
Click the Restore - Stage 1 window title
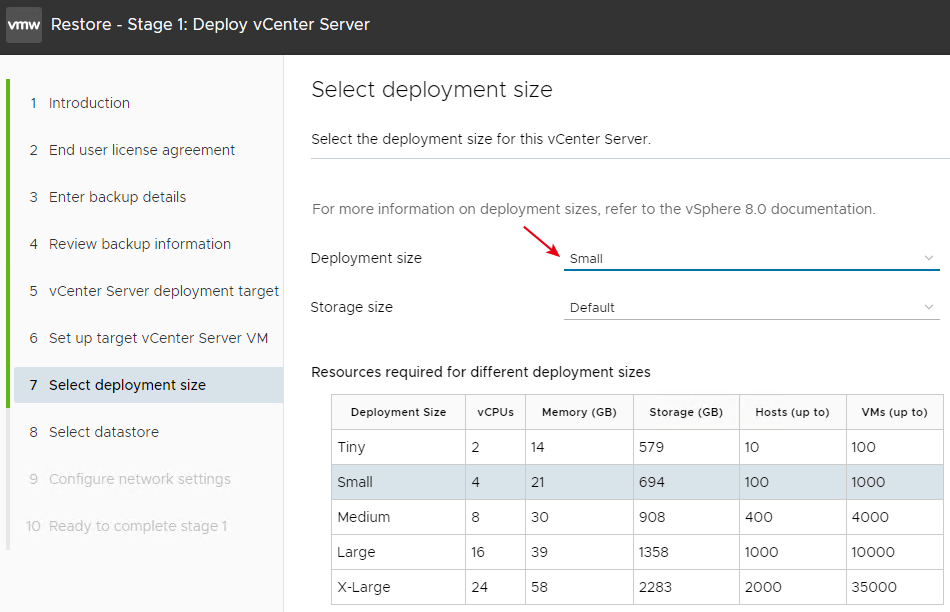click(210, 24)
